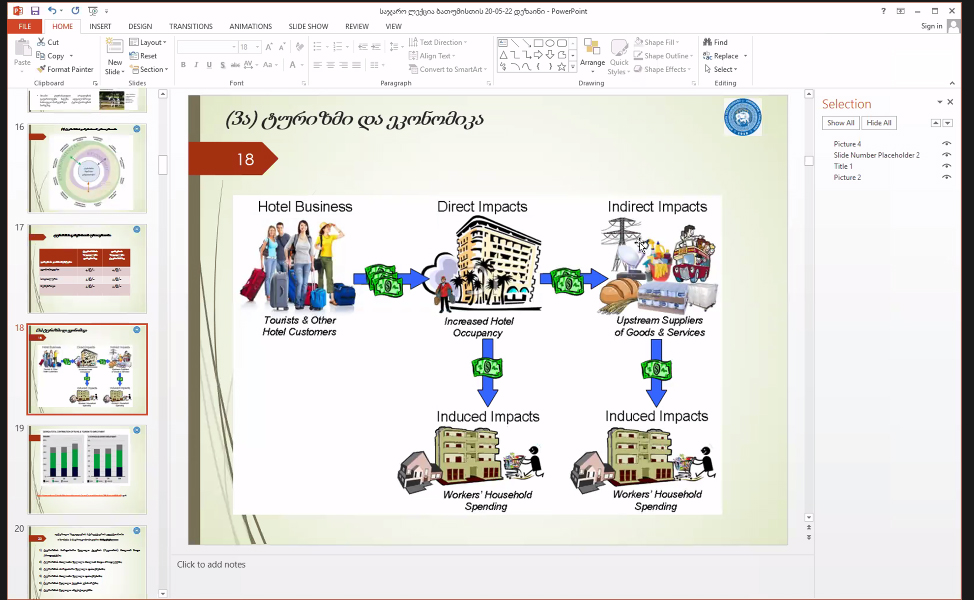Open the Layout dropdown
Screen dimensions: 974x600
pyautogui.click(x=151, y=42)
